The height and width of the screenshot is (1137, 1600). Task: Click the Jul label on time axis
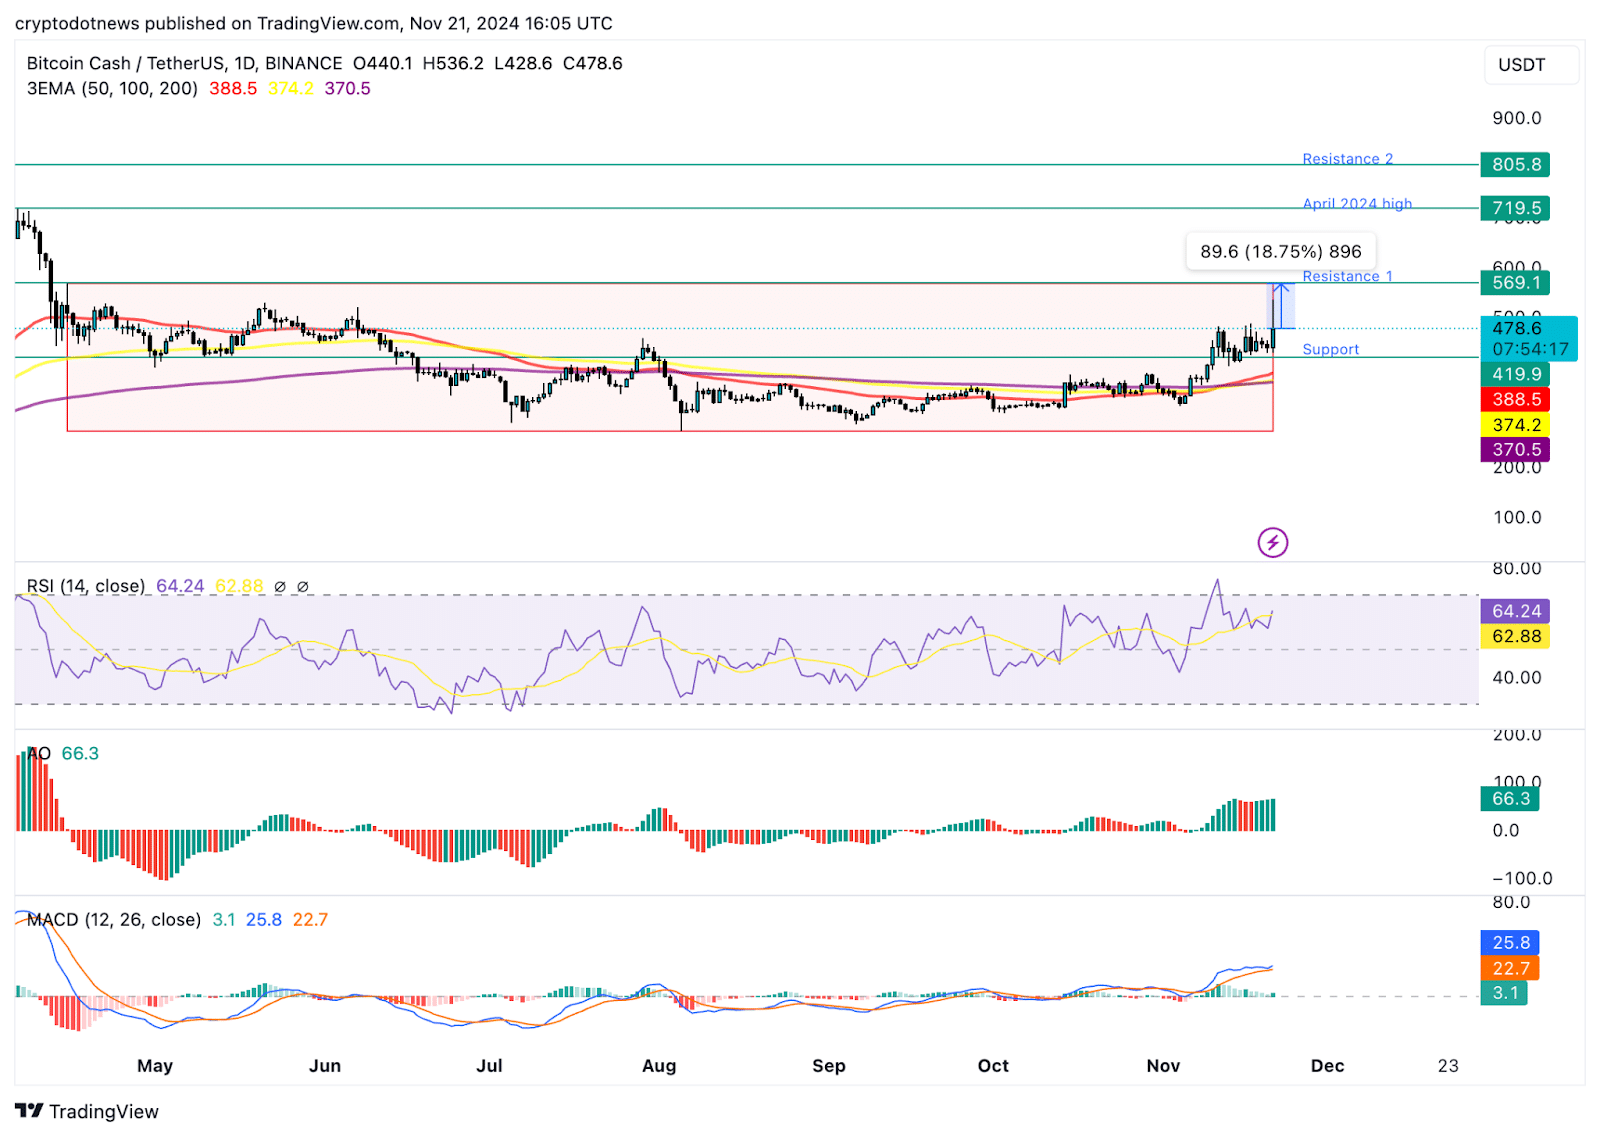click(x=489, y=1065)
